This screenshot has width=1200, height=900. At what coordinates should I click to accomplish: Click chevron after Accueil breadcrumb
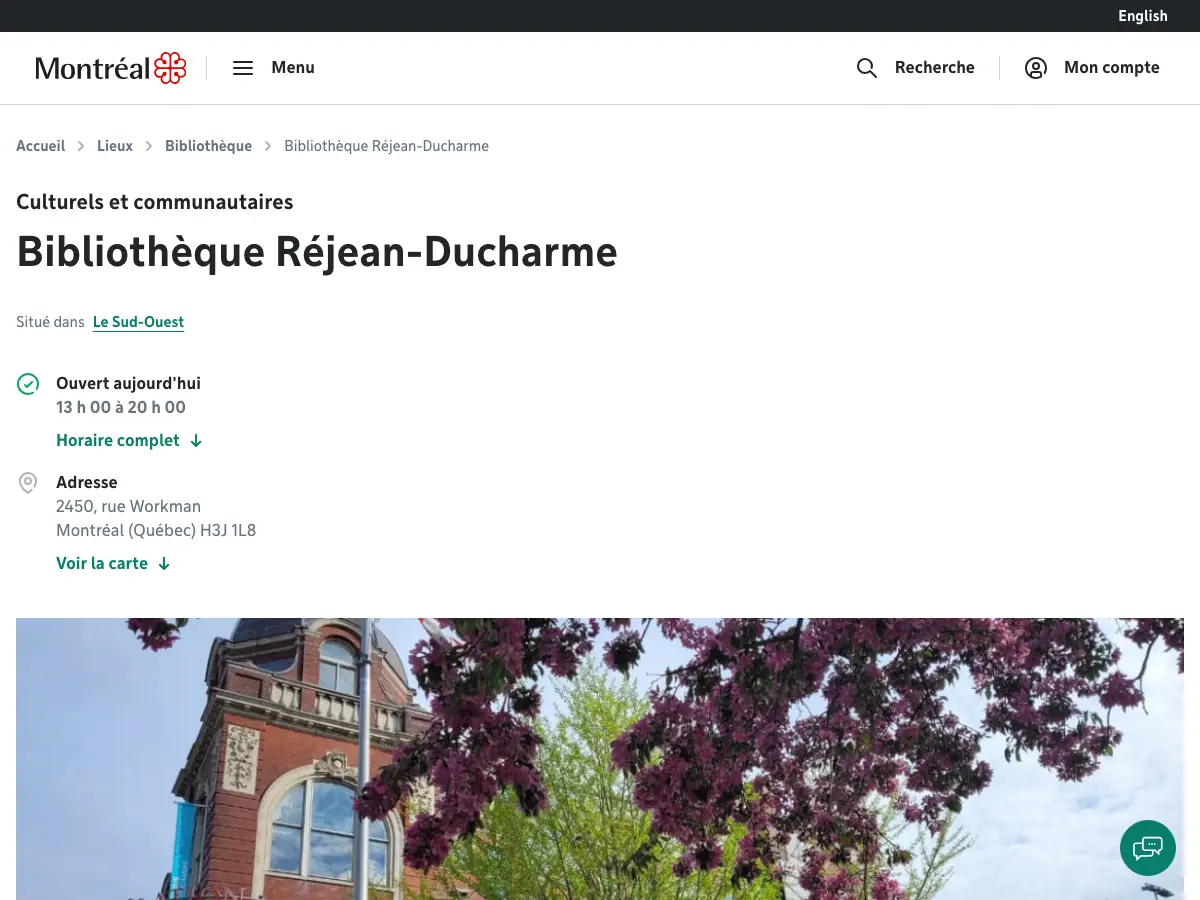81,146
